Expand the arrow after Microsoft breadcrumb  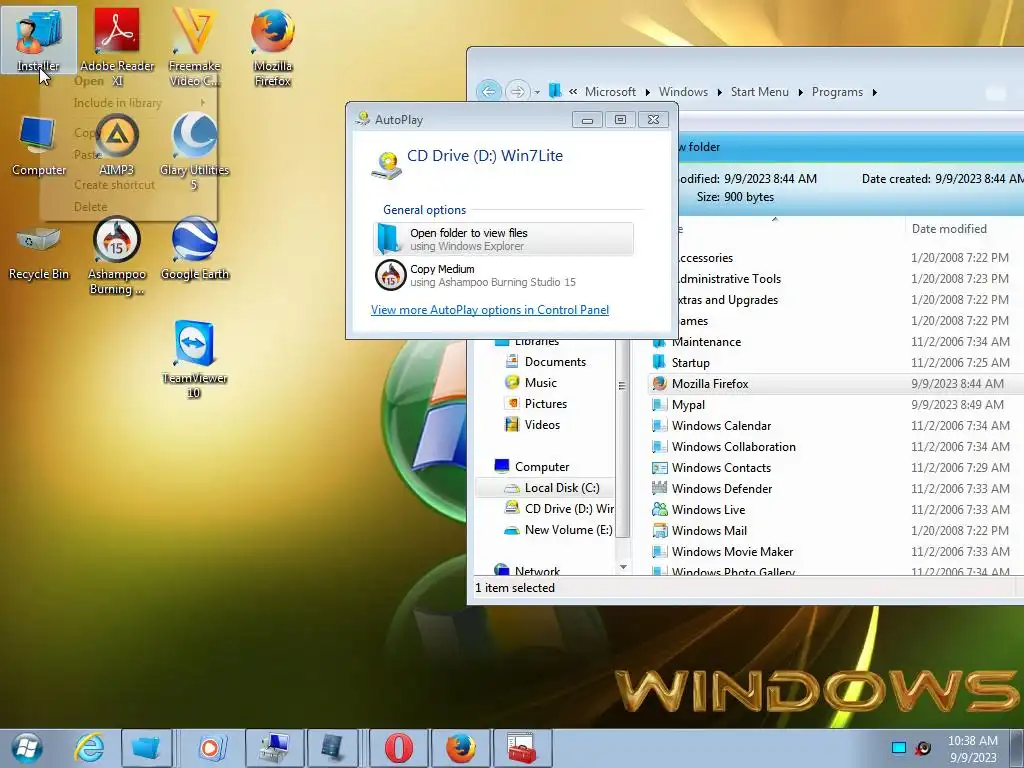[647, 92]
